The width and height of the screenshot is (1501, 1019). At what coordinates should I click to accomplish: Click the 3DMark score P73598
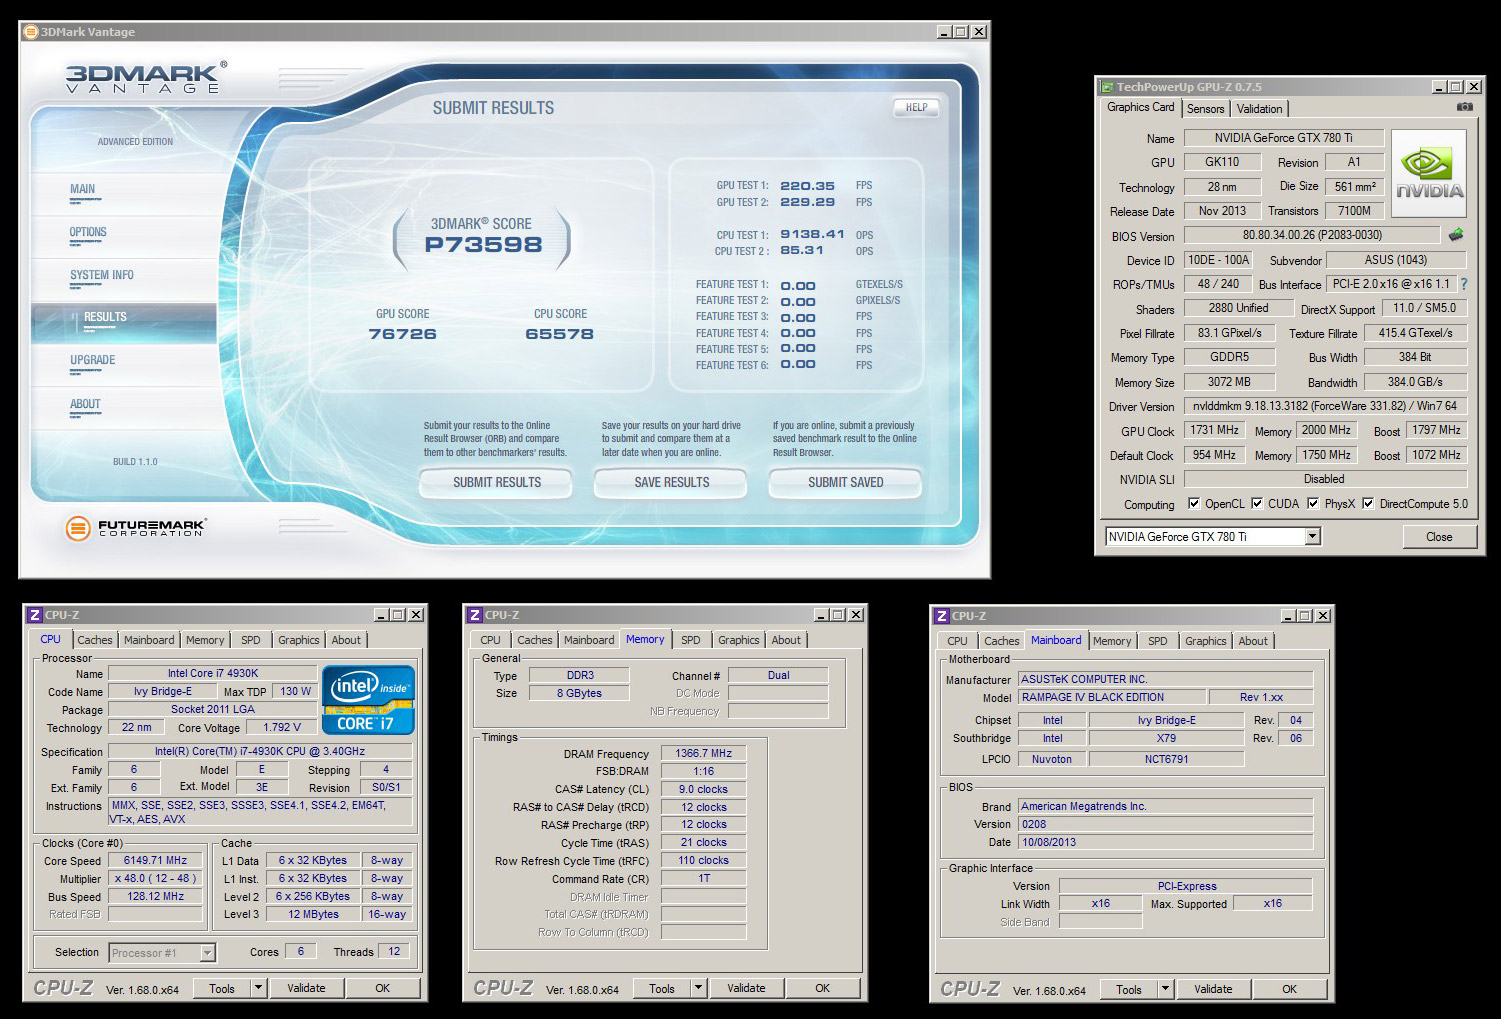(483, 244)
